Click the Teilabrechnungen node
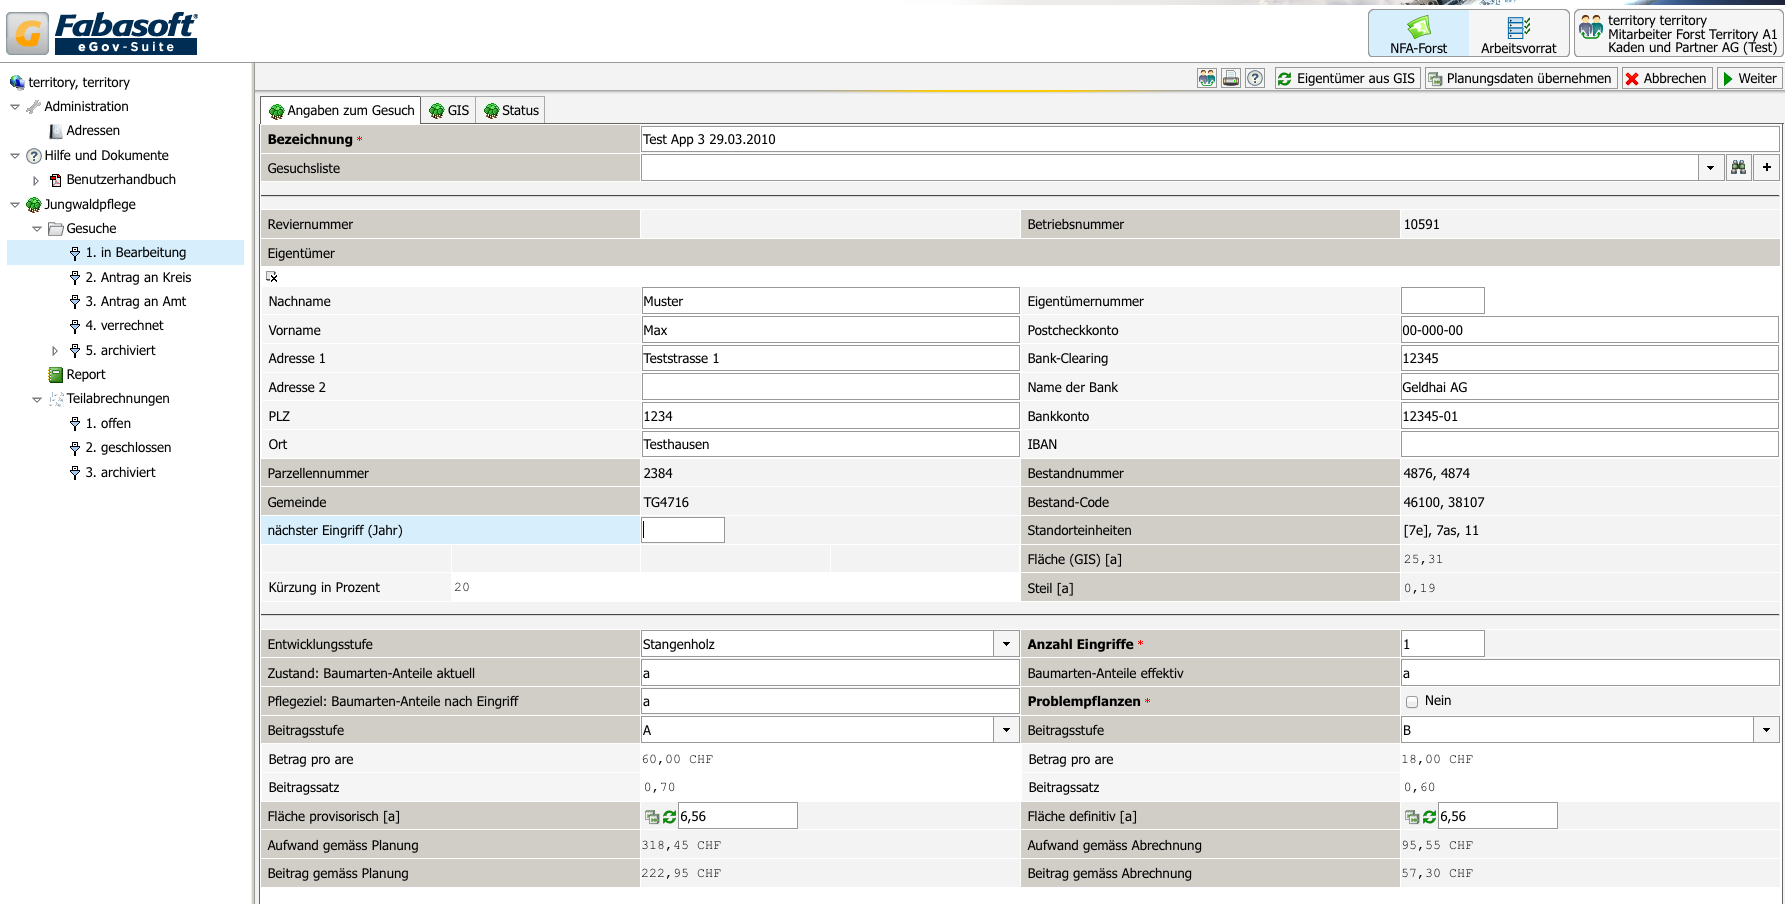Screen dimensions: 1785x904 point(109,399)
